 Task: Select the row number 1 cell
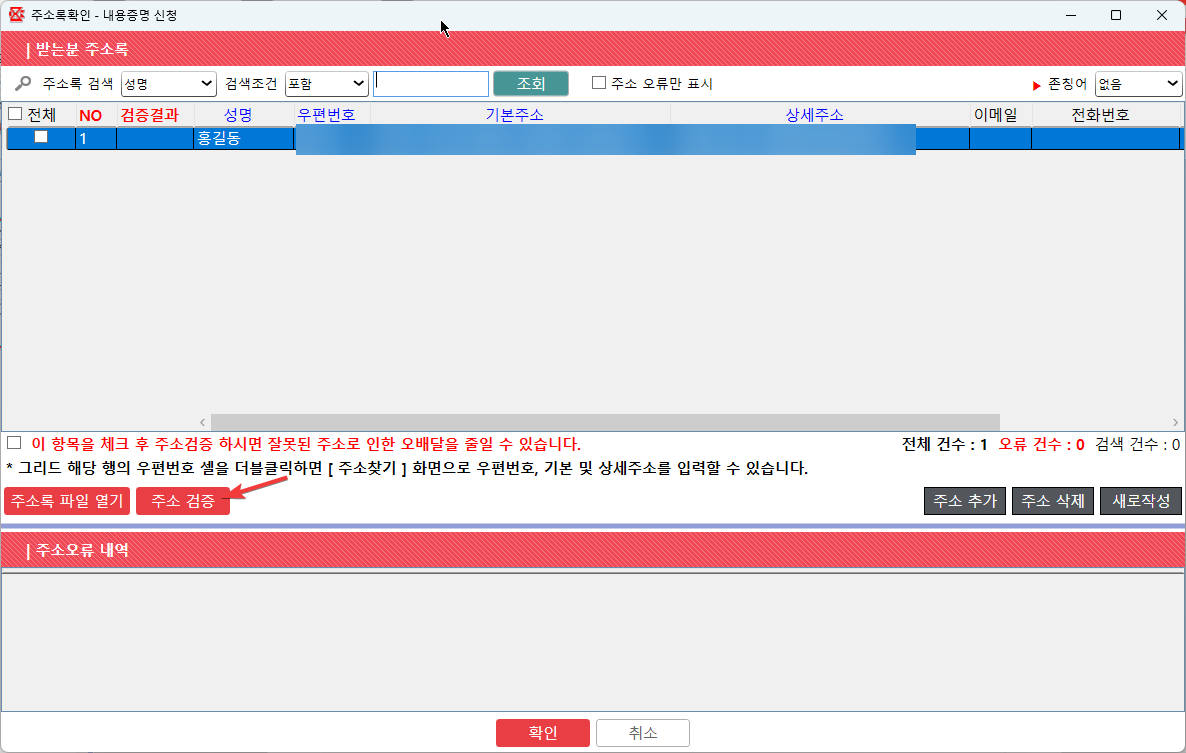[x=96, y=138]
